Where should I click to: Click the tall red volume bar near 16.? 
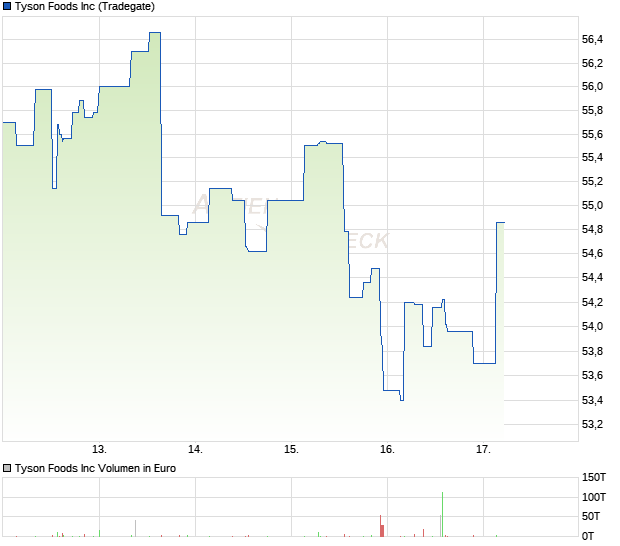click(380, 526)
